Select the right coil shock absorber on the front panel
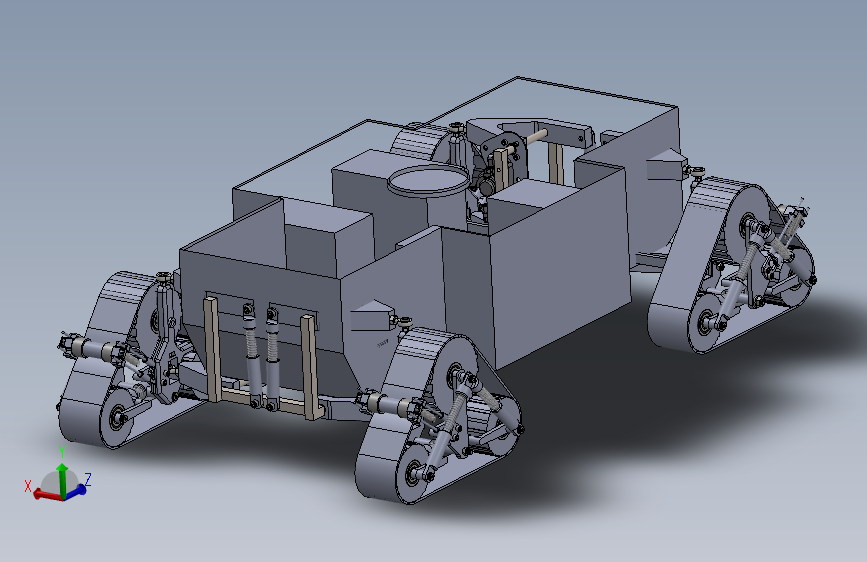 tap(272, 358)
